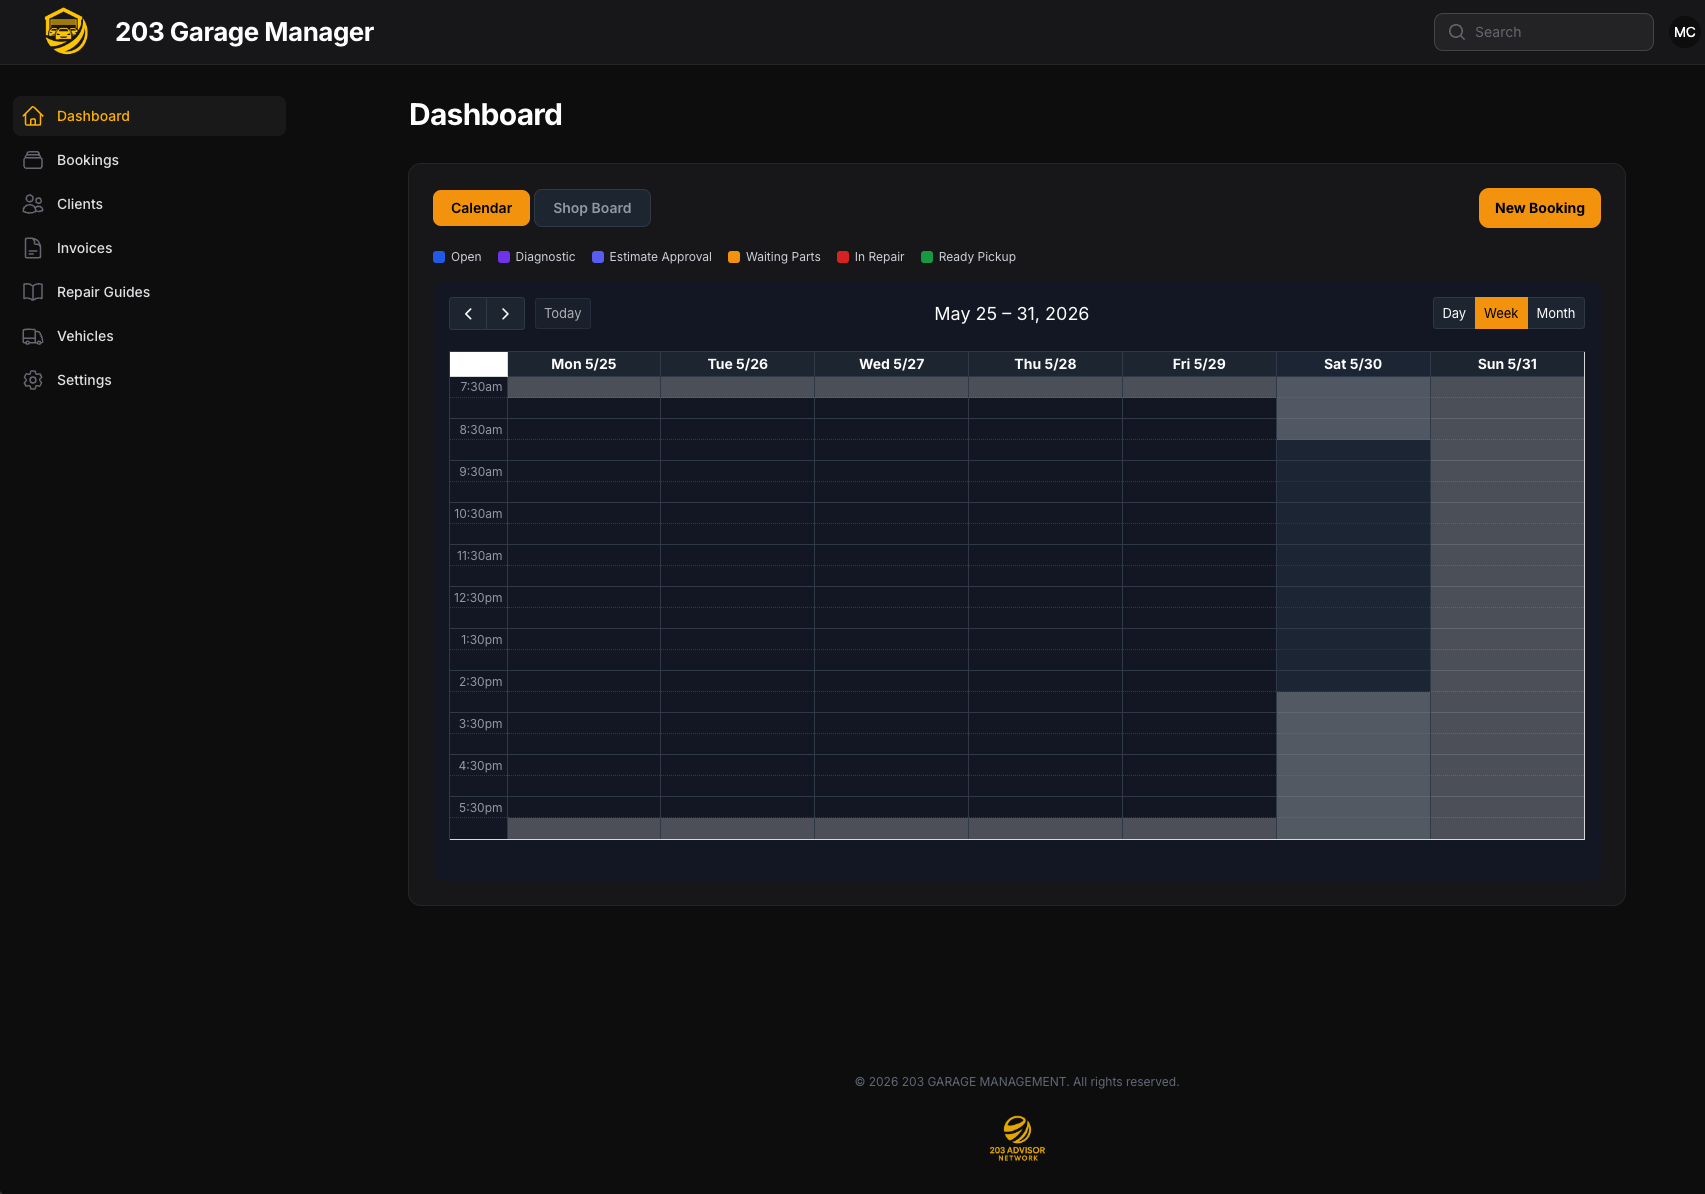Click the 203 Garage Manager logo icon
The height and width of the screenshot is (1194, 1705).
tap(66, 31)
